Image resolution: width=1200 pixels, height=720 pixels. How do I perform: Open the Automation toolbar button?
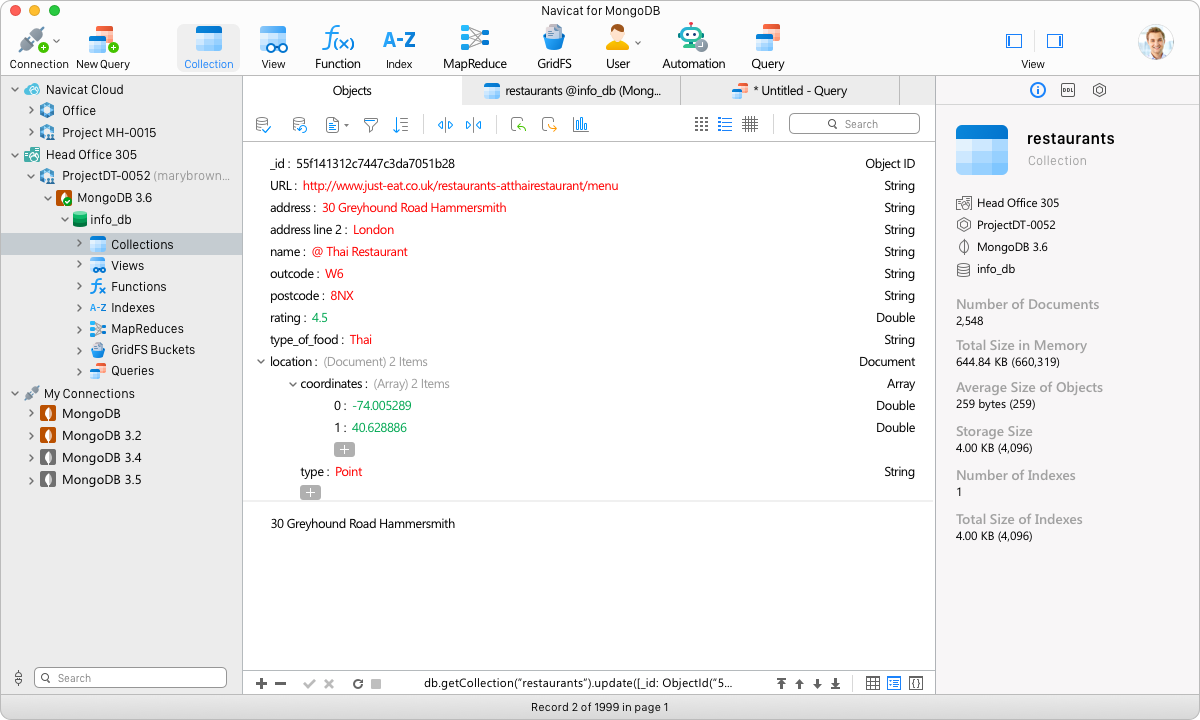click(x=694, y=48)
